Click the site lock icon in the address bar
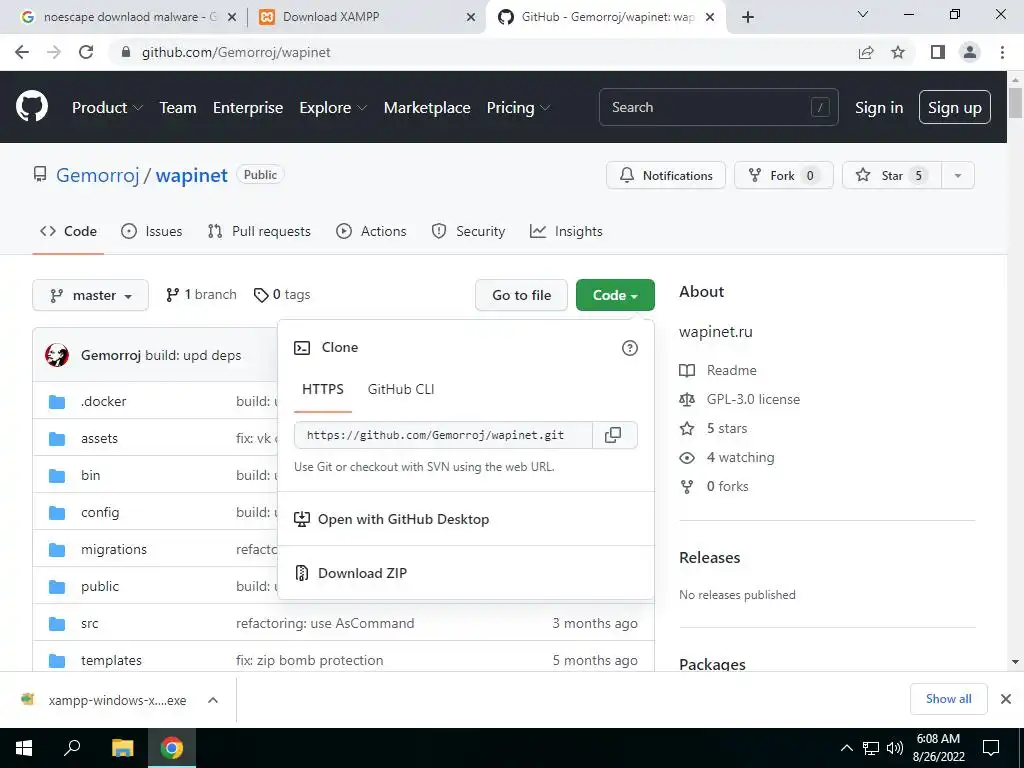Screen dimensions: 1024x768 point(127,52)
